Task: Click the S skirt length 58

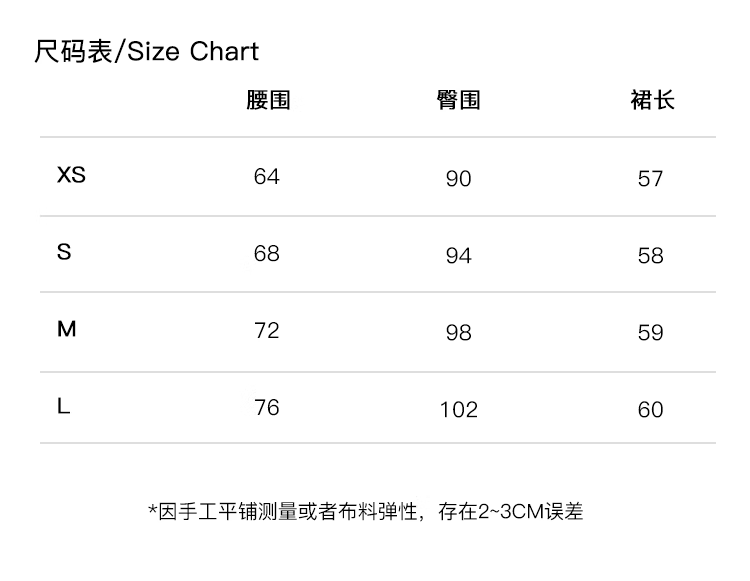Action: point(650,256)
